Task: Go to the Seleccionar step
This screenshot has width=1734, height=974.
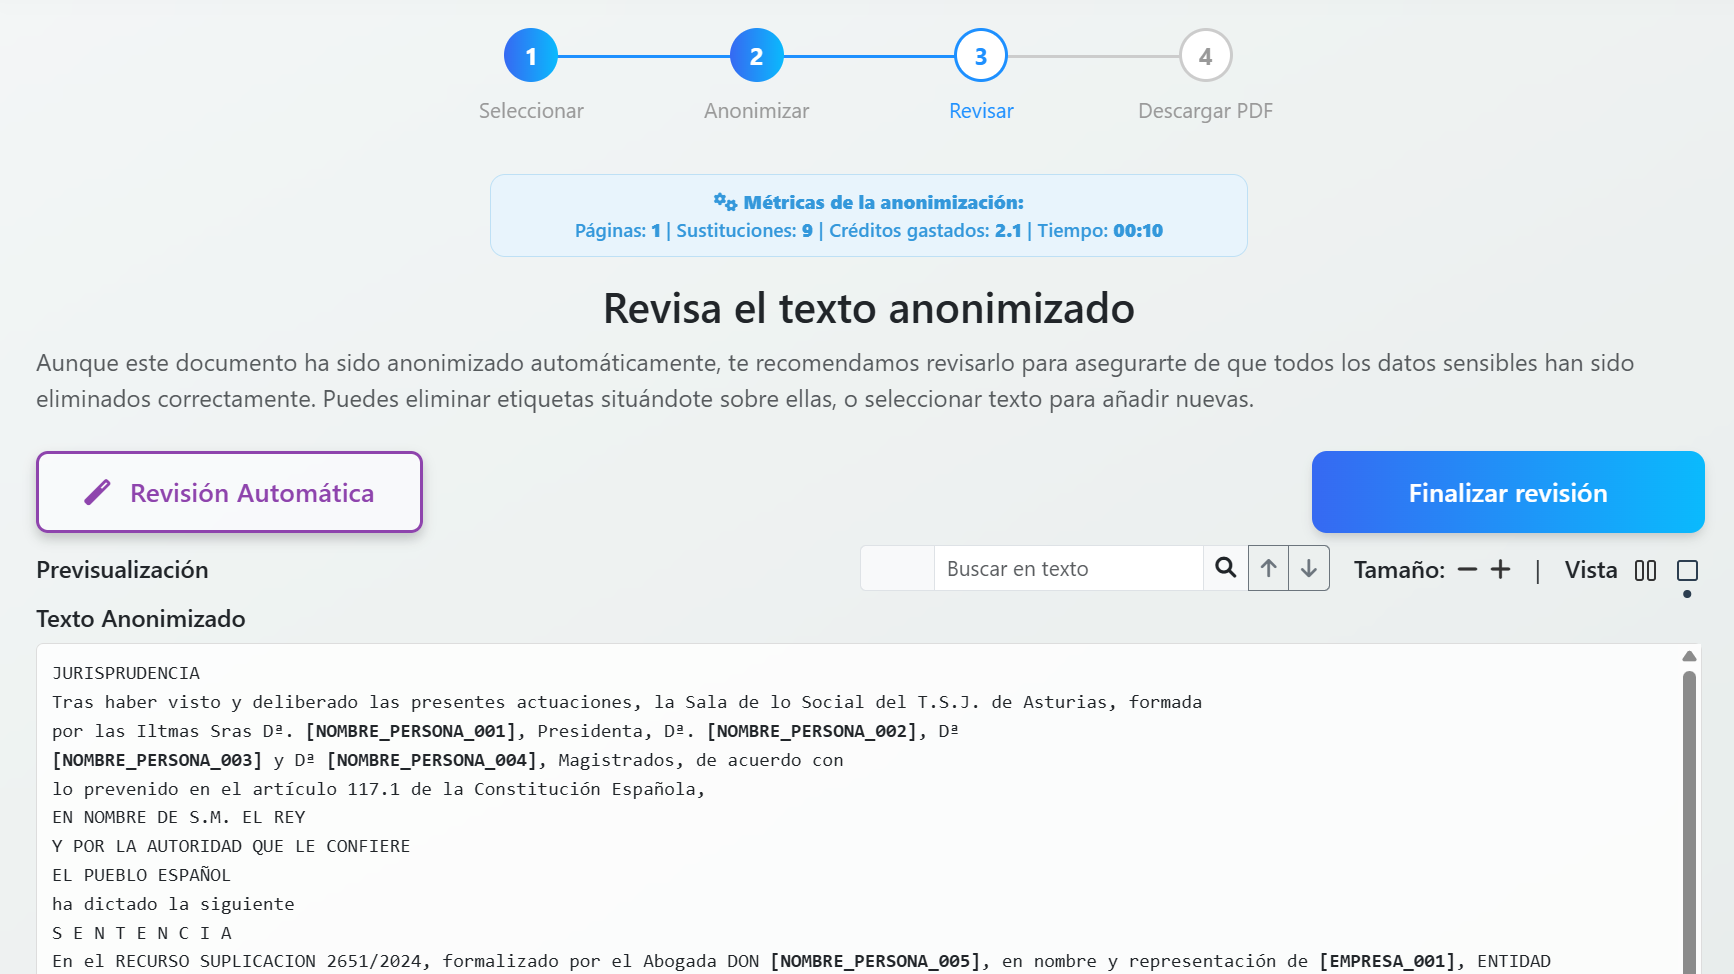Action: (x=531, y=111)
